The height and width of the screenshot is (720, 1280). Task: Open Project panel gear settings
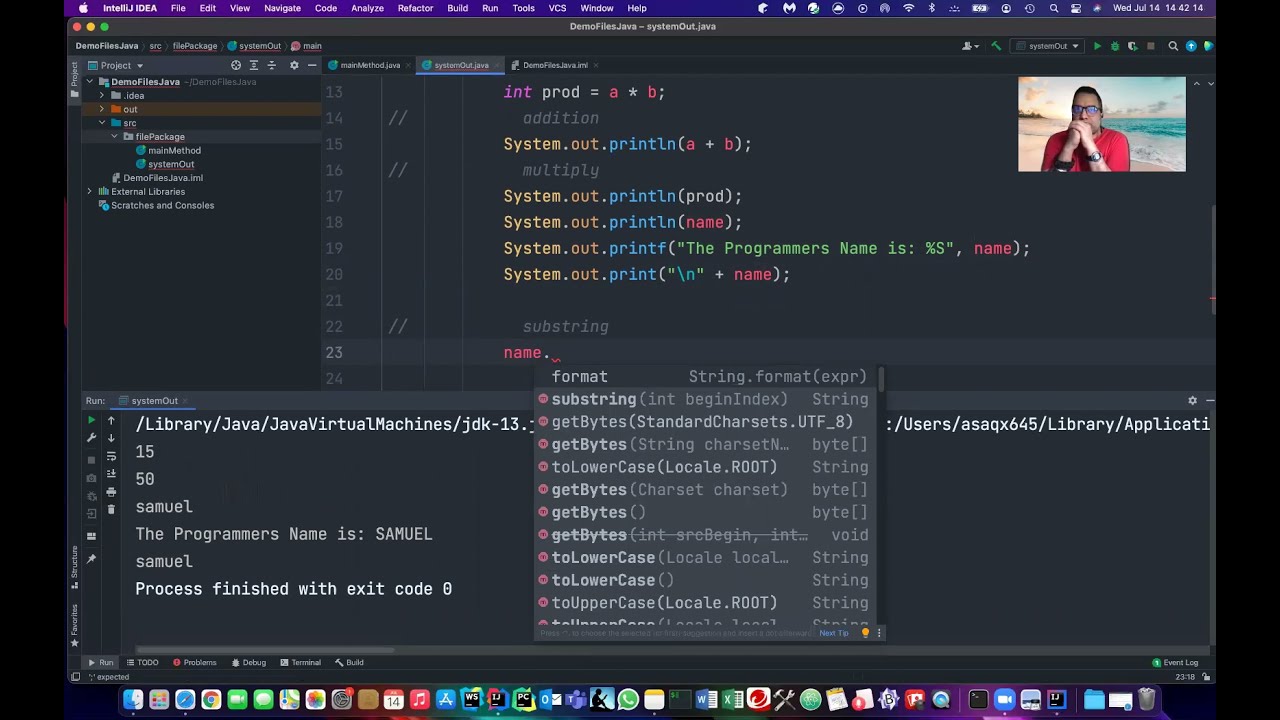294,65
